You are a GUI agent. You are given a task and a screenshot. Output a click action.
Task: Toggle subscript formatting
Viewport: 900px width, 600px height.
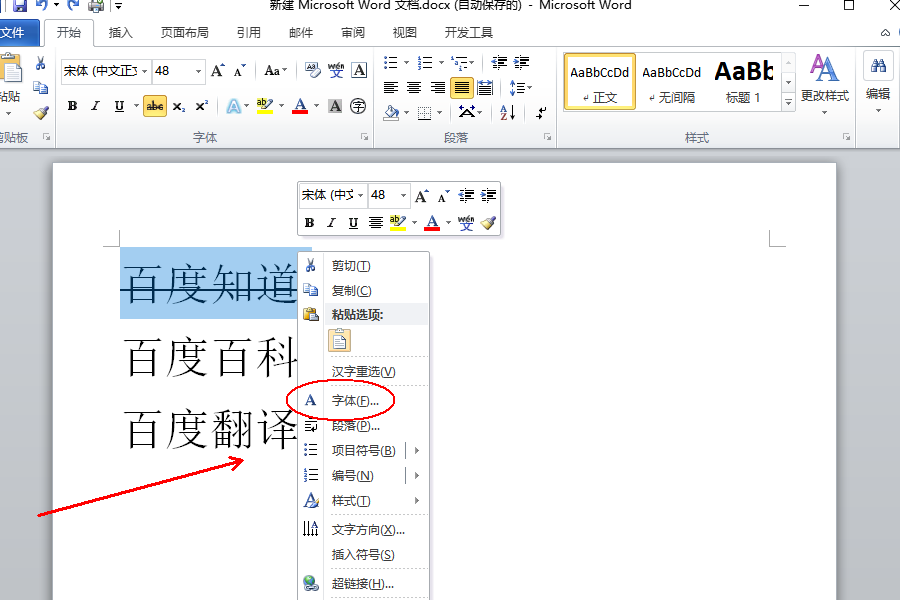point(179,107)
